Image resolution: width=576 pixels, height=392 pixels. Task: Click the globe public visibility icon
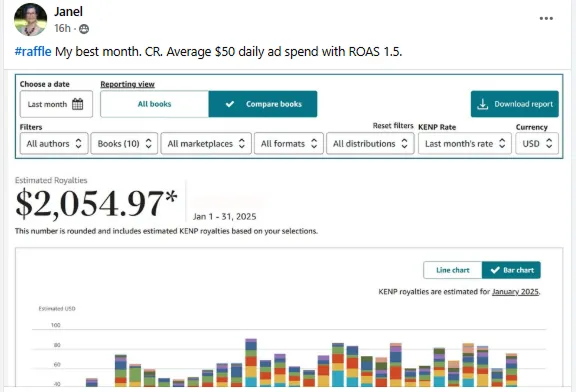[x=84, y=29]
